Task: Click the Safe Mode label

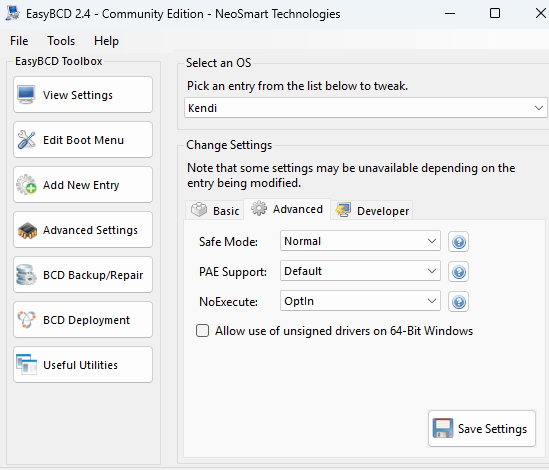Action: [228, 242]
